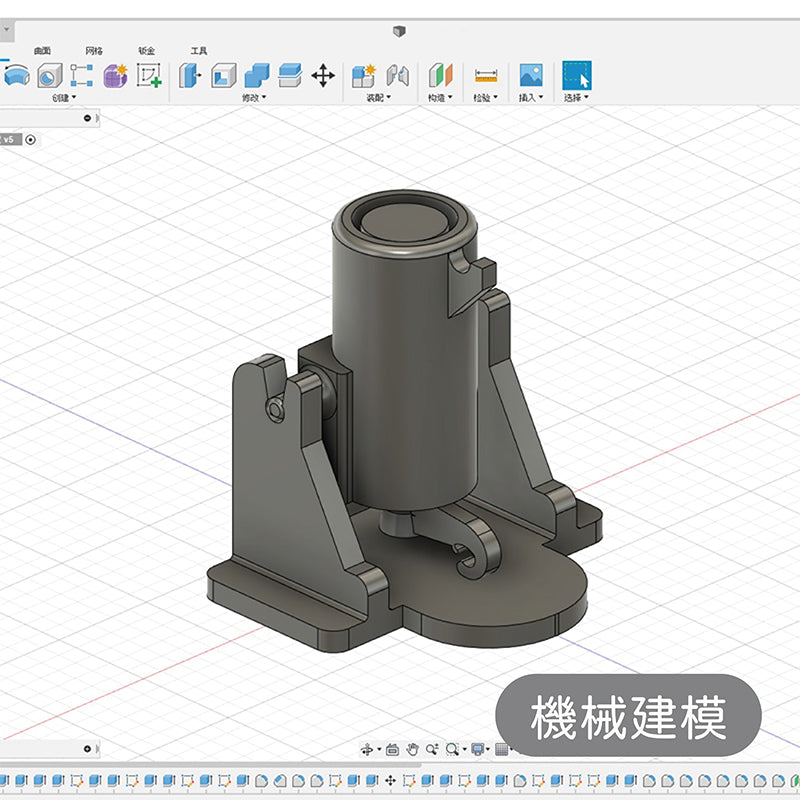Expand the 修改 dropdown menu

tap(254, 97)
